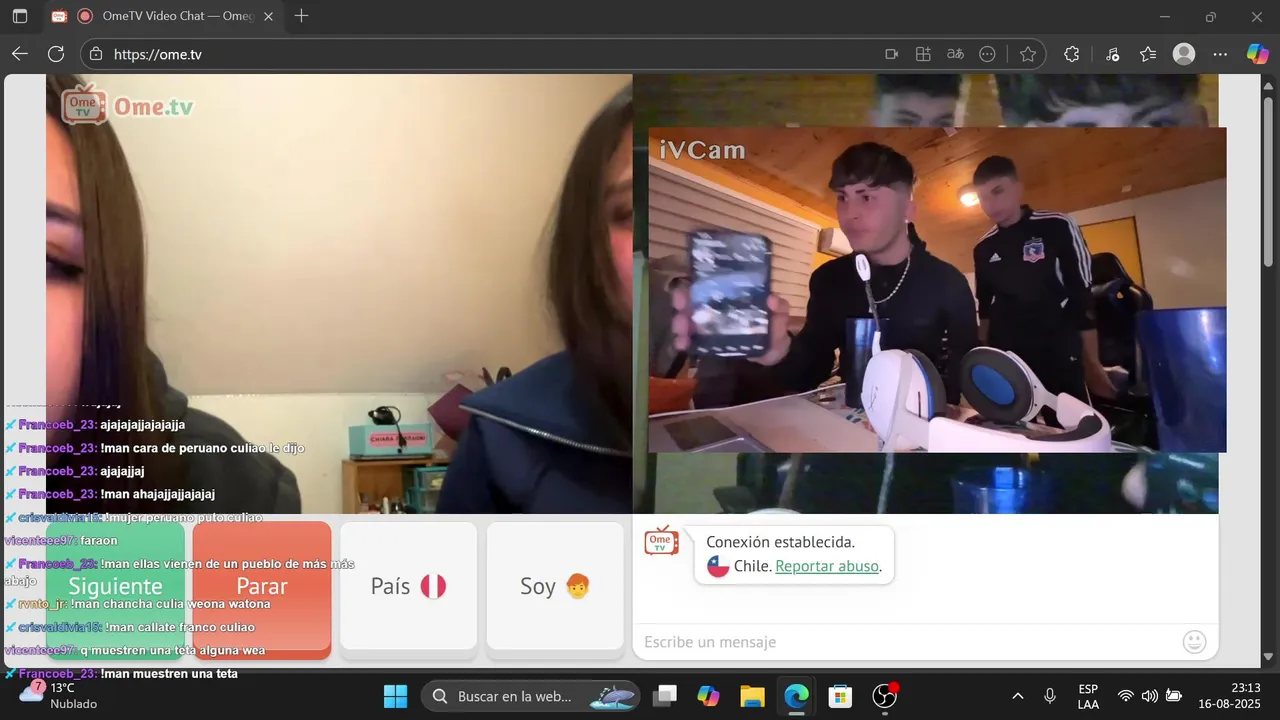
Task: Click message "!man callate franco culiao"
Action: 179,627
